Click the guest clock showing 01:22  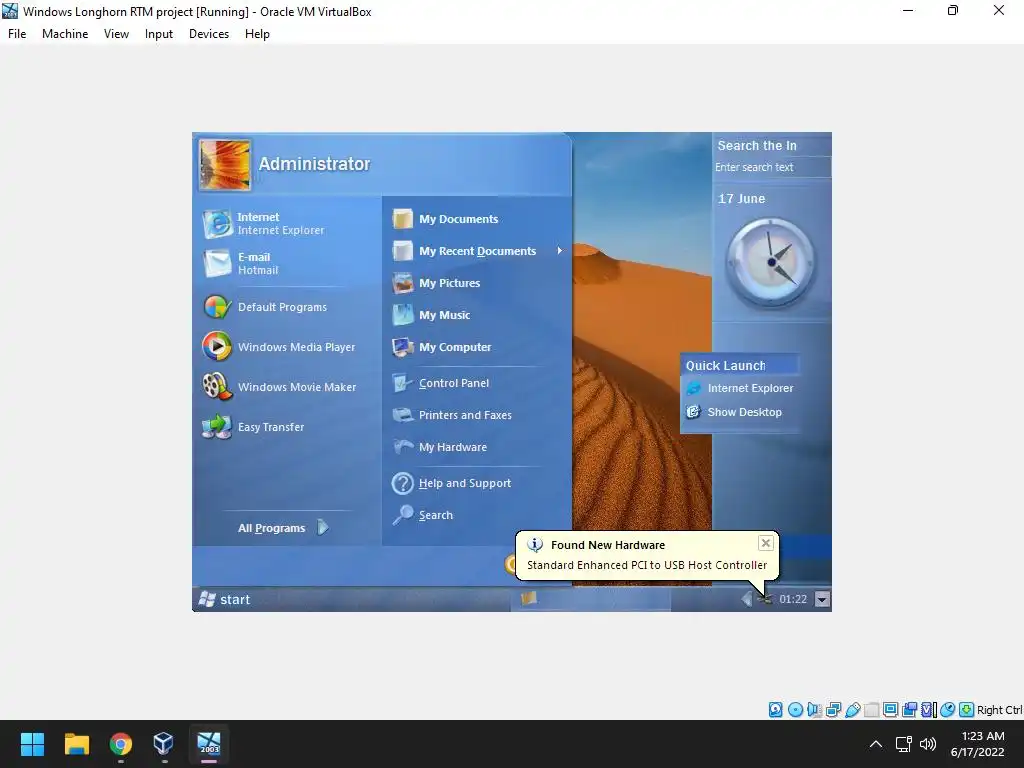[793, 600]
